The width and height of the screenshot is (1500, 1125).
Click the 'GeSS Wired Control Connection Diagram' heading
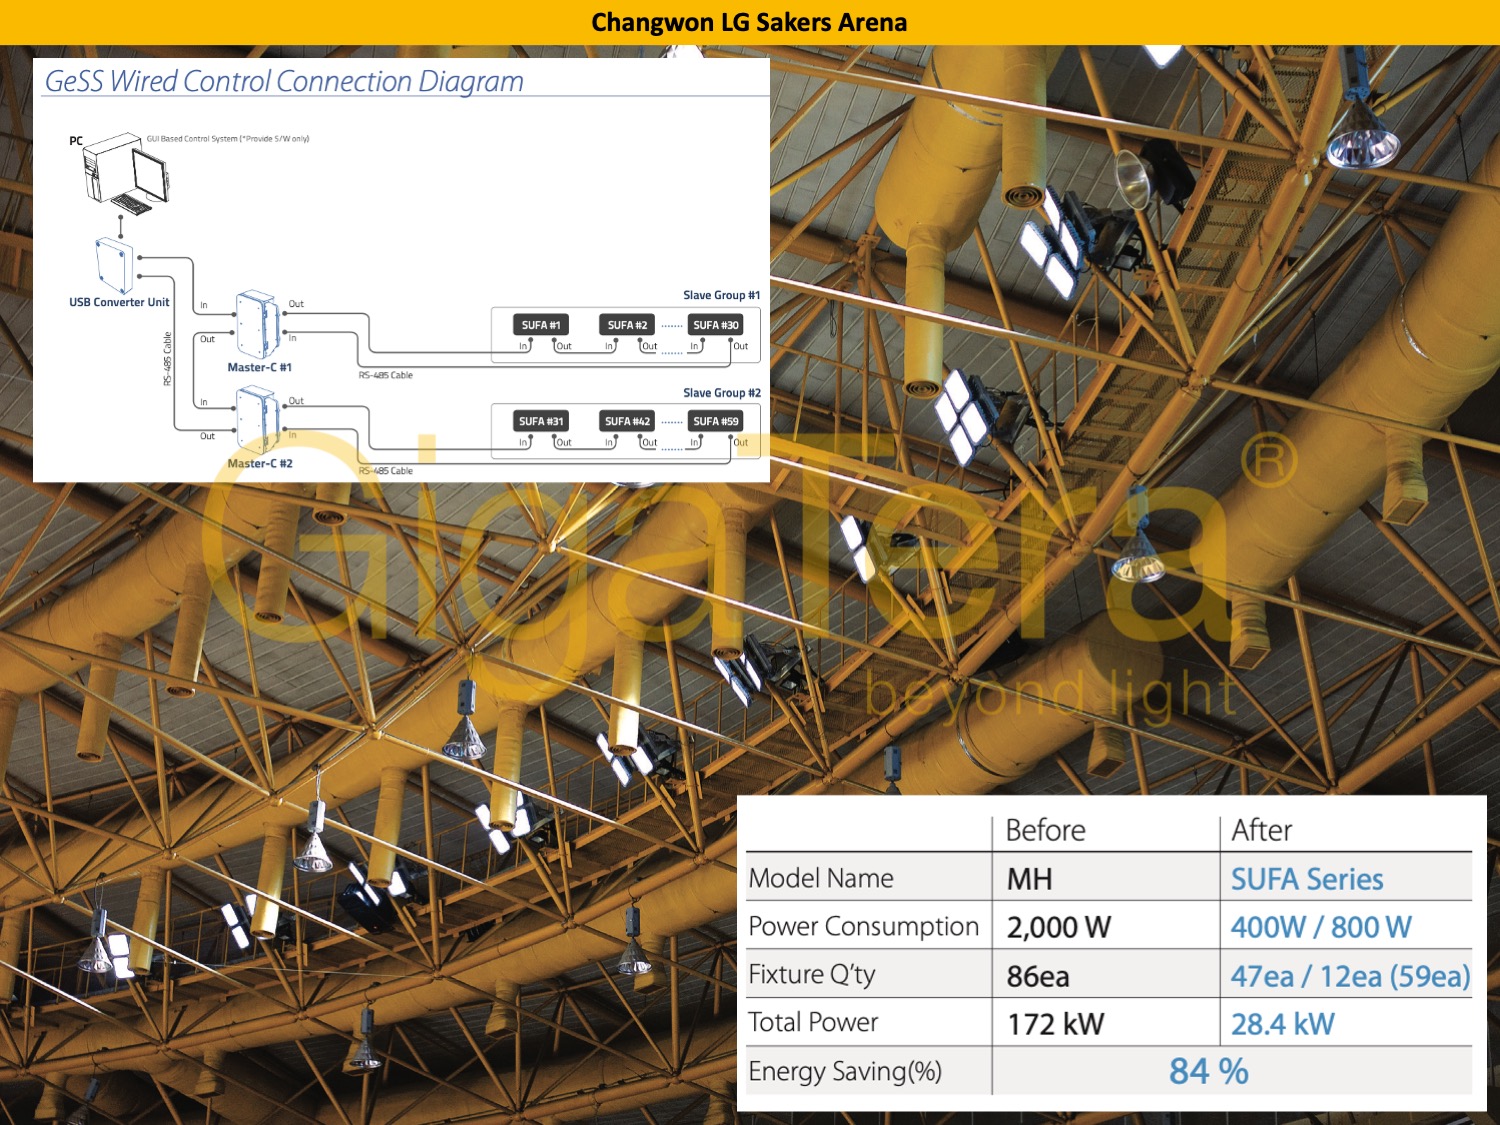coord(284,81)
